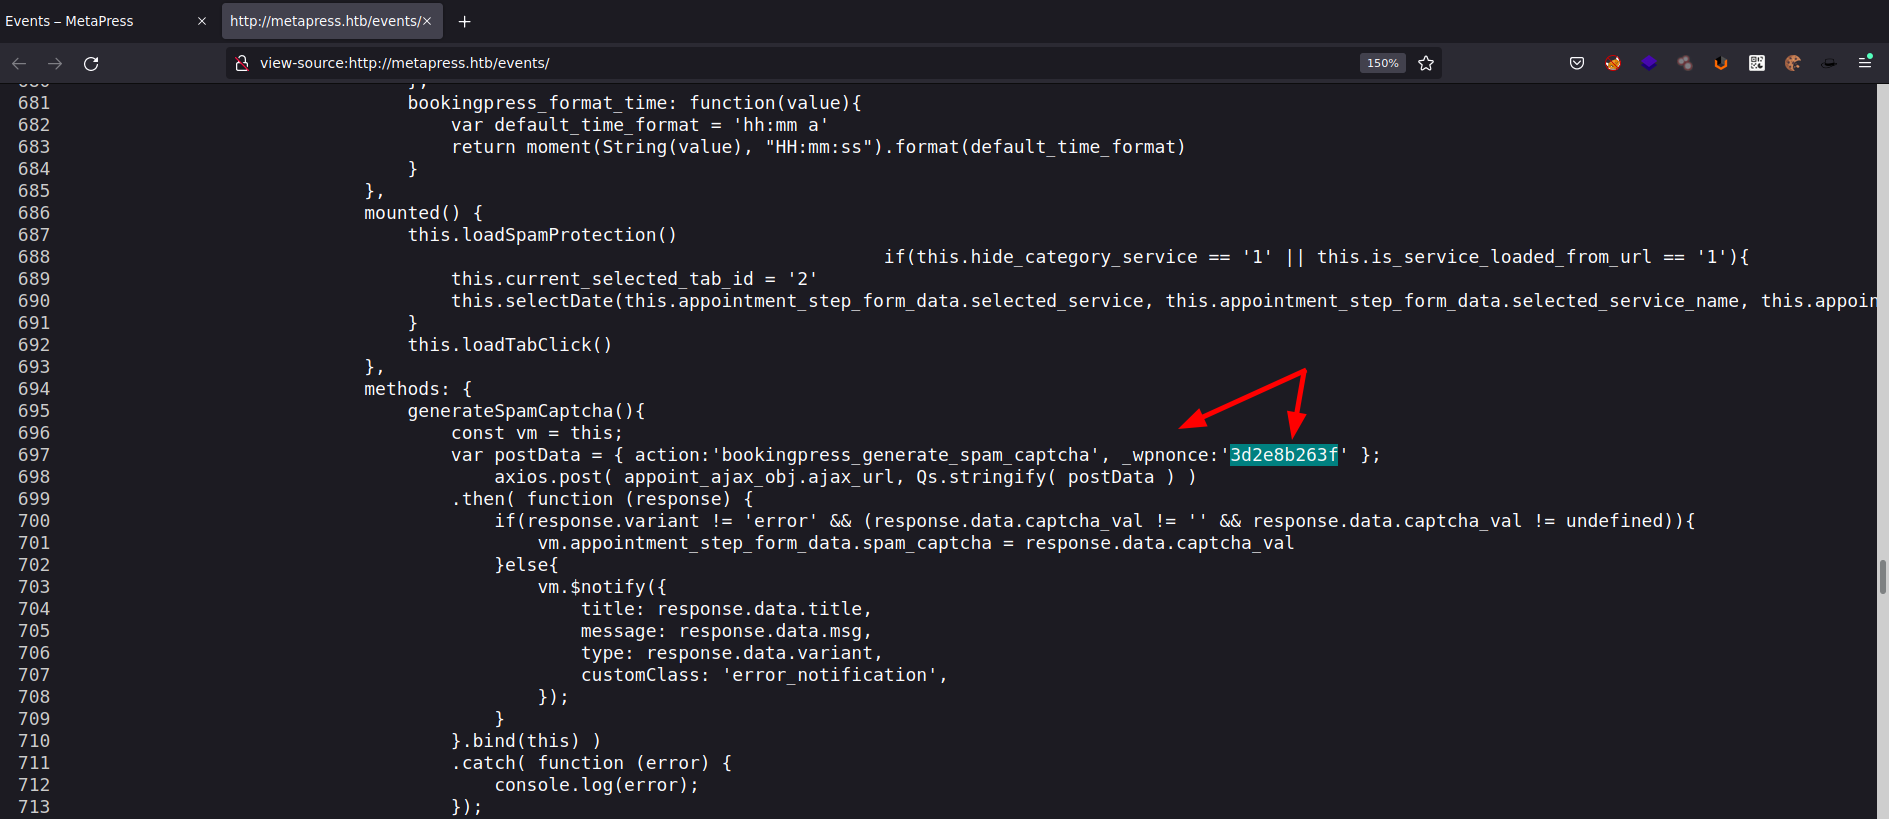Click customClass: 'error_notification' line
Image resolution: width=1889 pixels, height=819 pixels.
[x=764, y=675]
